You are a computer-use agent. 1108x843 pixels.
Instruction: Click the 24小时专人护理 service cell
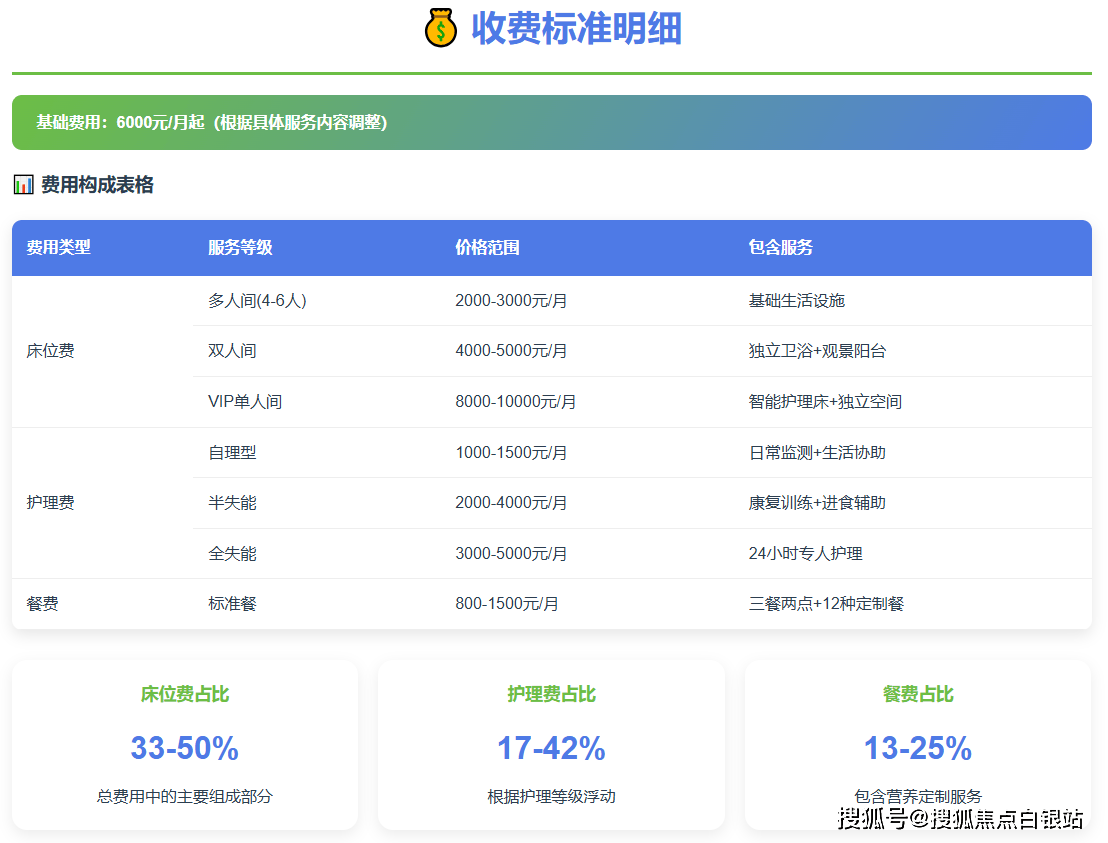click(805, 553)
